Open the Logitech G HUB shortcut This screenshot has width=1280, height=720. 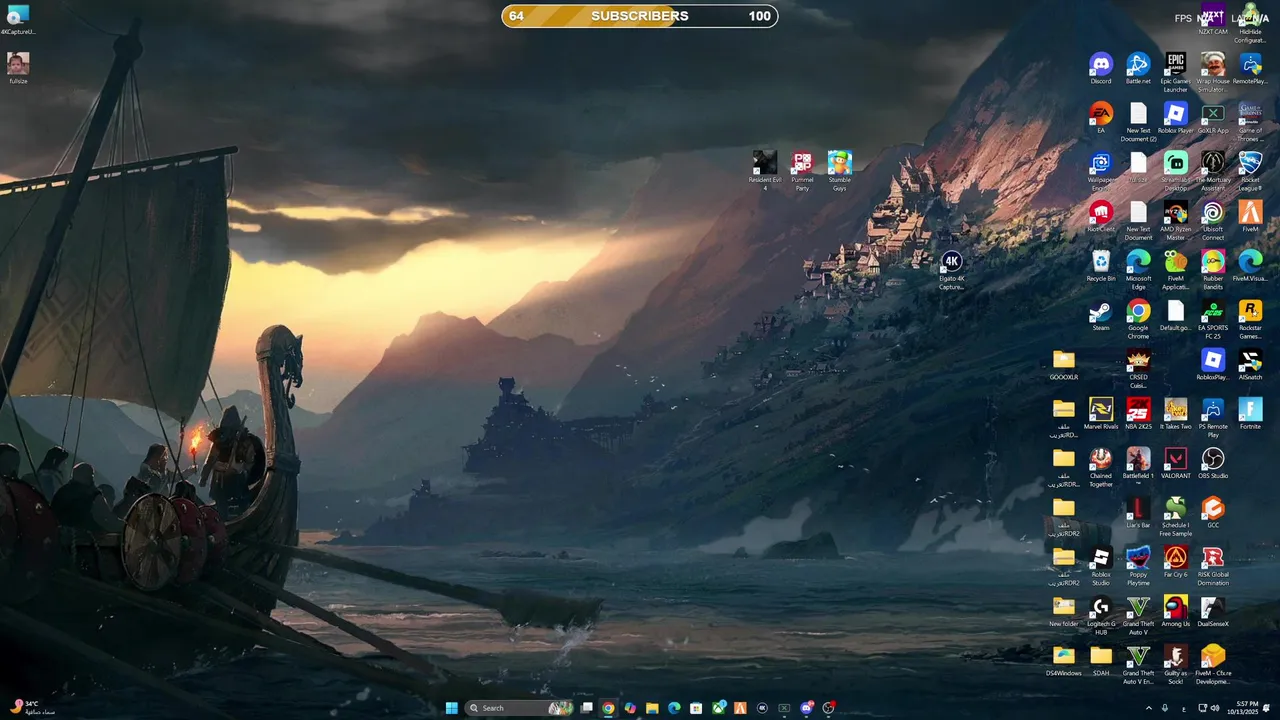(1101, 616)
